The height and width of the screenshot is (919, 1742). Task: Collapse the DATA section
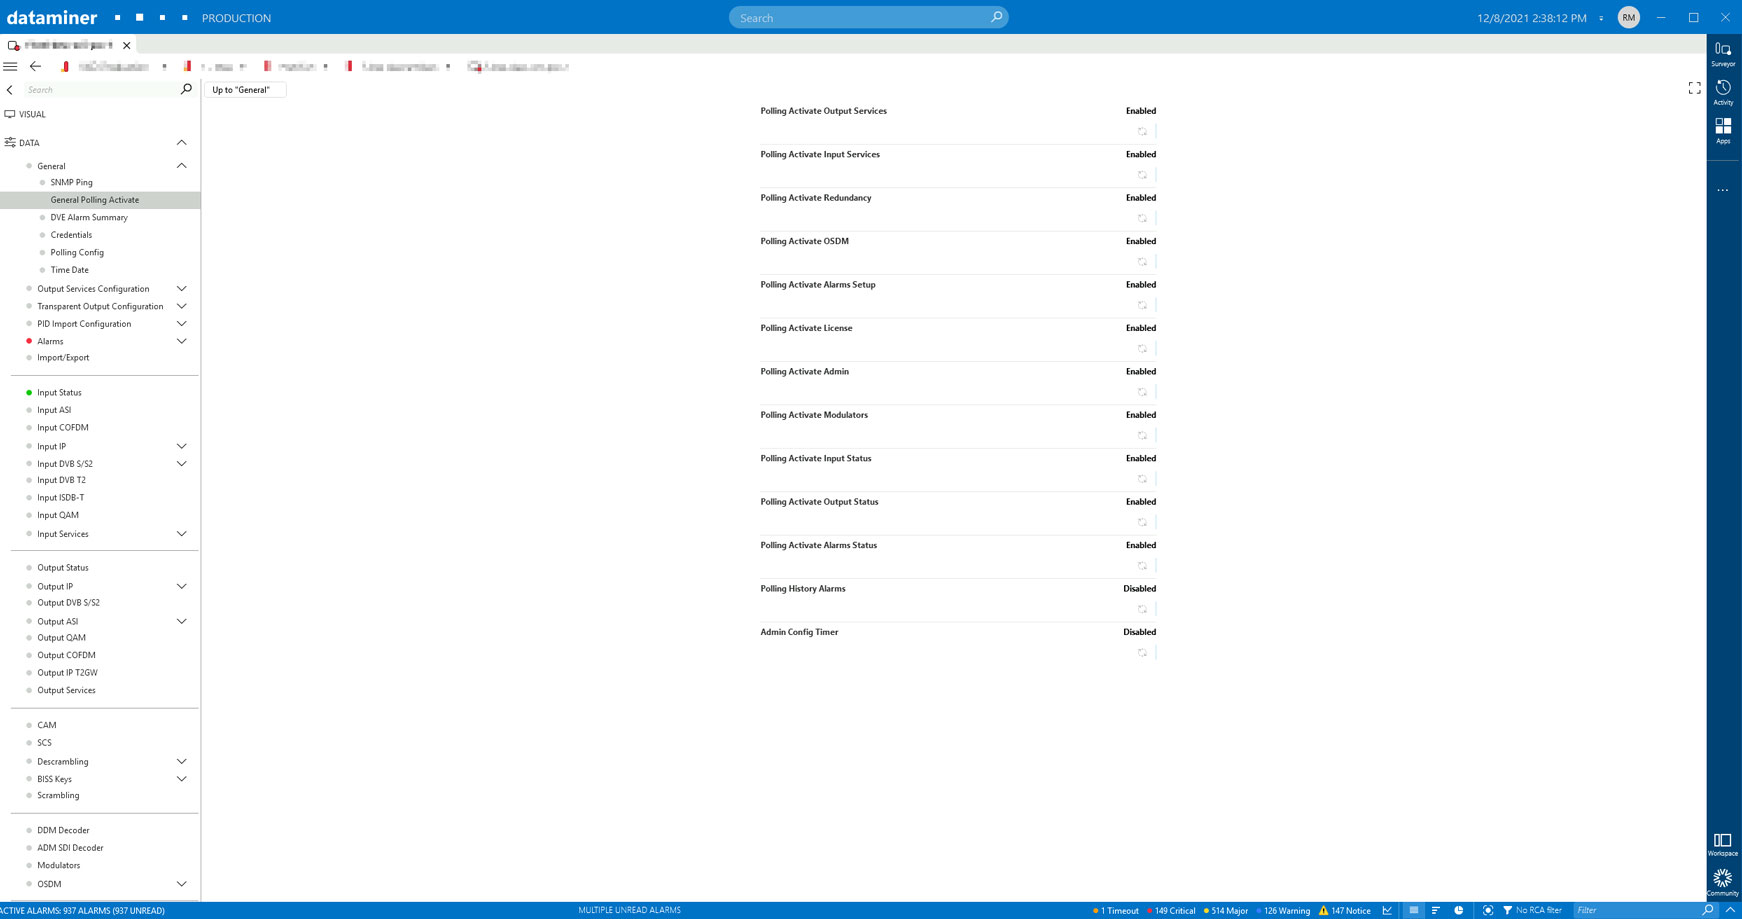pyautogui.click(x=182, y=143)
